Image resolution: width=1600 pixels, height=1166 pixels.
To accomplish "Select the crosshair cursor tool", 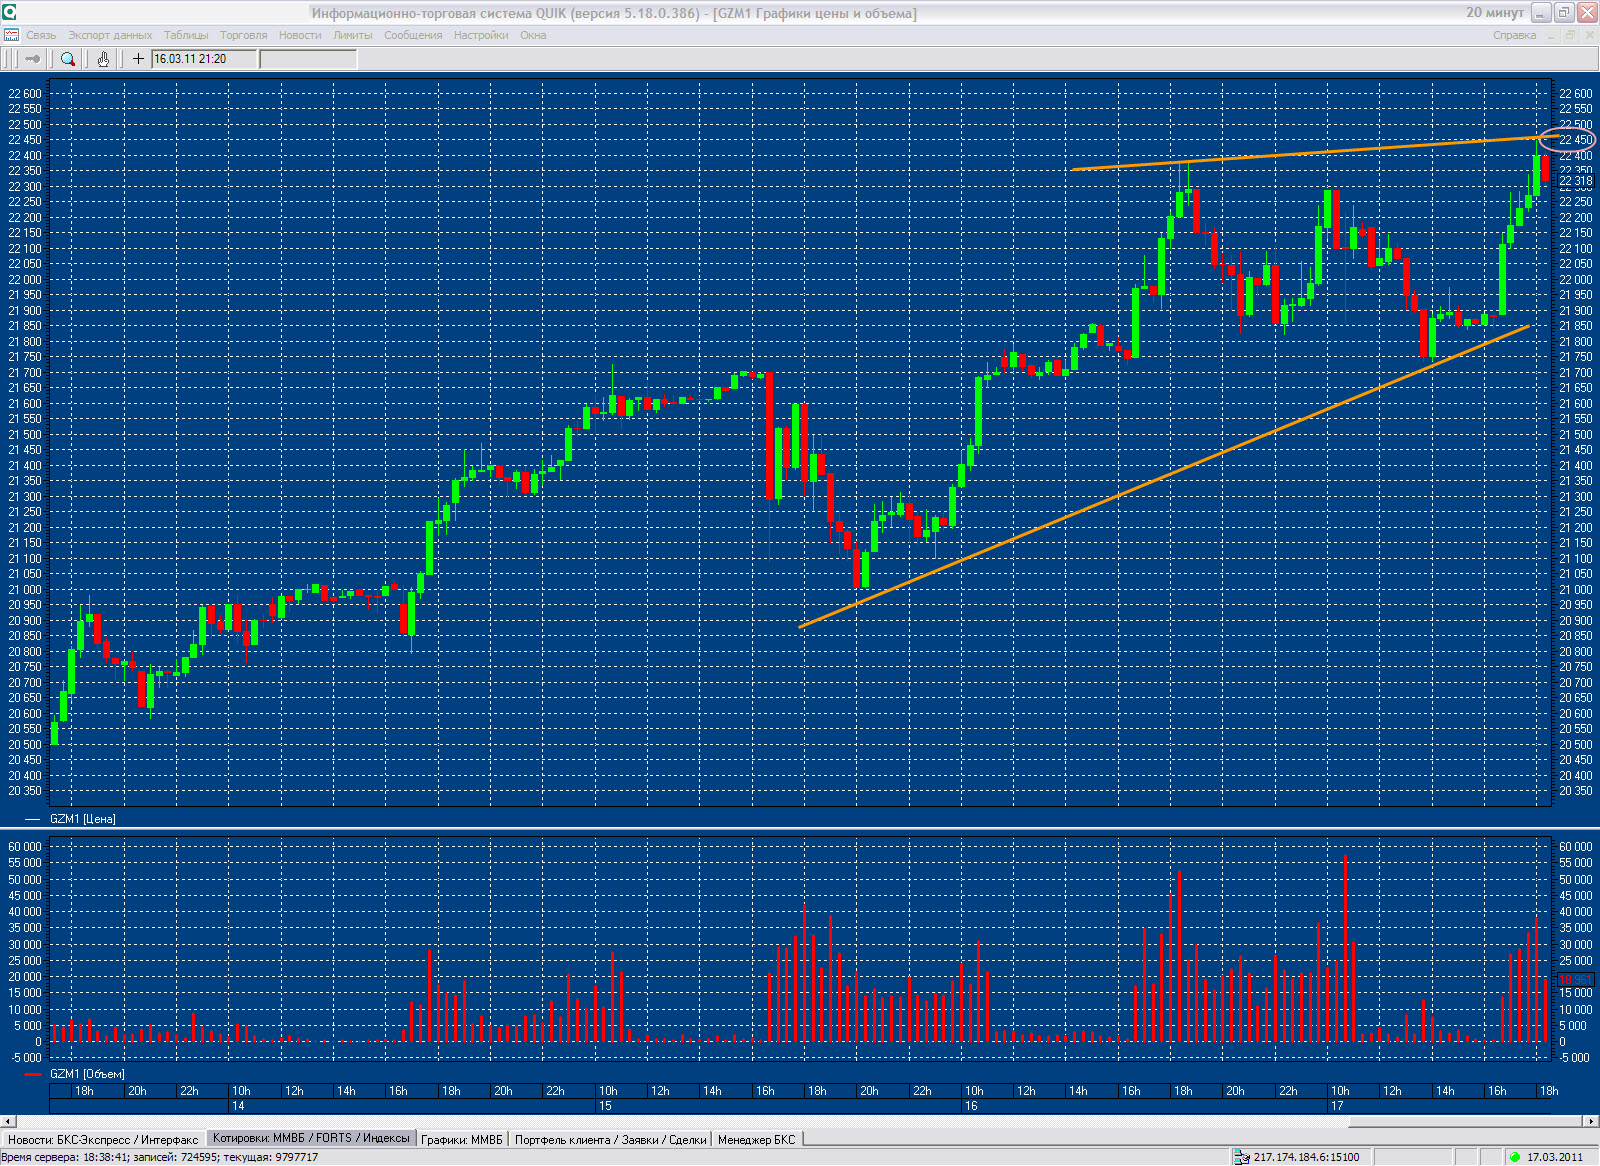I will (x=138, y=59).
